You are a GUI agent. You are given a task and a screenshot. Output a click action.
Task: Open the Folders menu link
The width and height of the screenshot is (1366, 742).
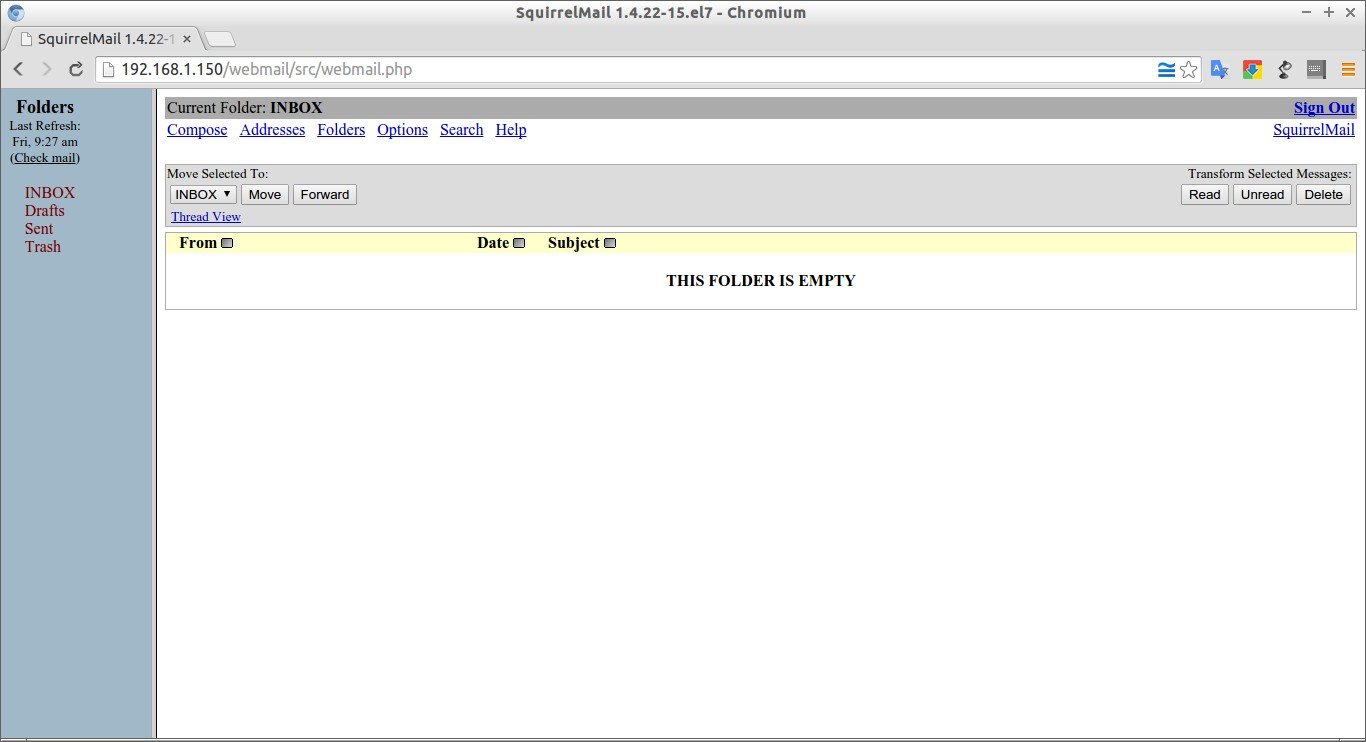click(341, 130)
